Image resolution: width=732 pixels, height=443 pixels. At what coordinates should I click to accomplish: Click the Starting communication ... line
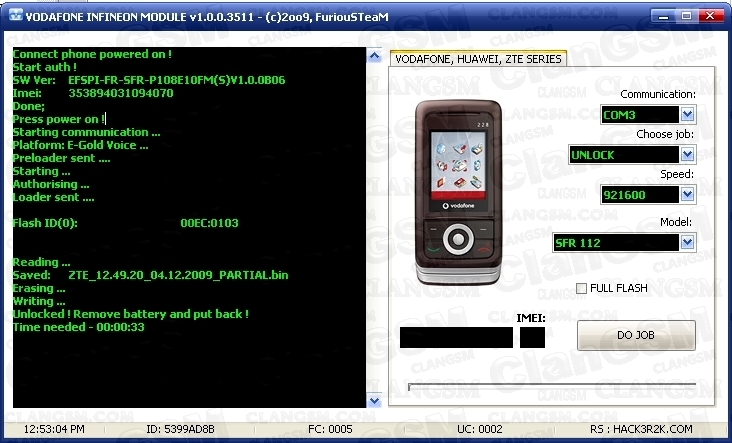pos(86,132)
